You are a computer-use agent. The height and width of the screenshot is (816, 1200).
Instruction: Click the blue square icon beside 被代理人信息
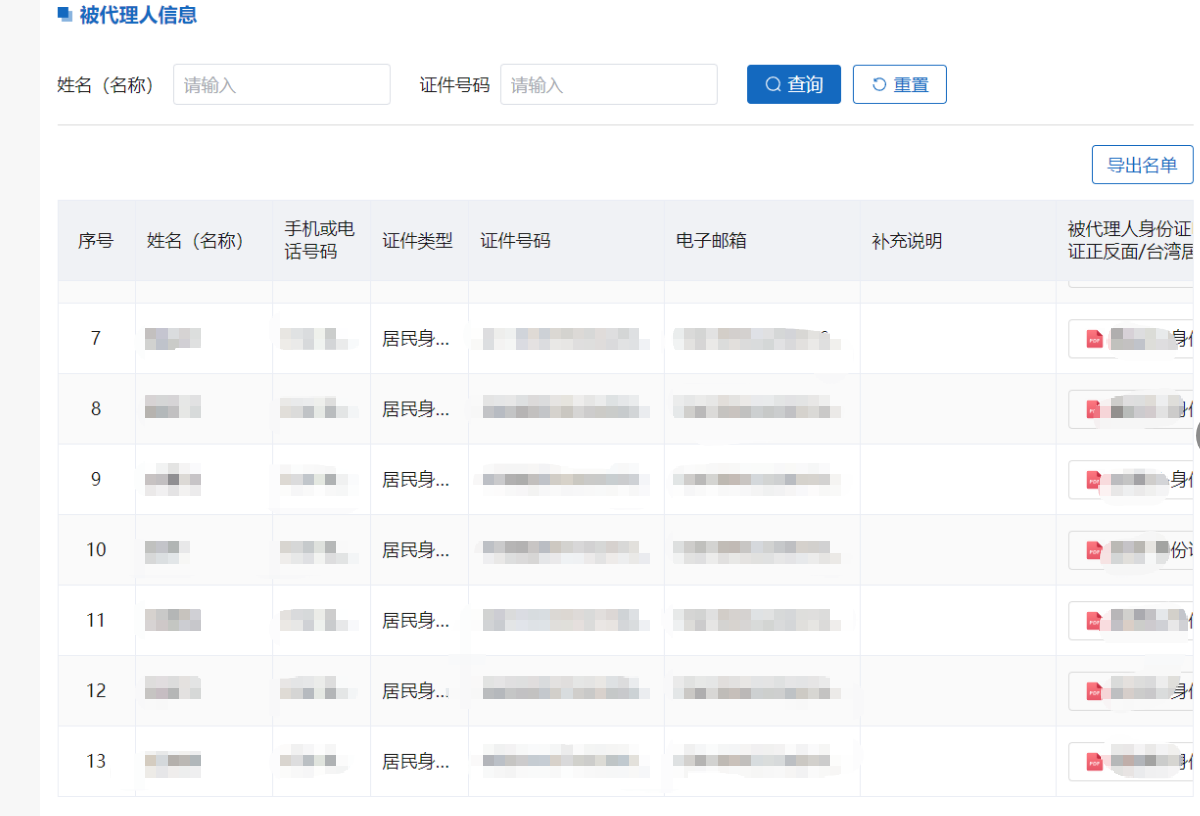click(65, 15)
